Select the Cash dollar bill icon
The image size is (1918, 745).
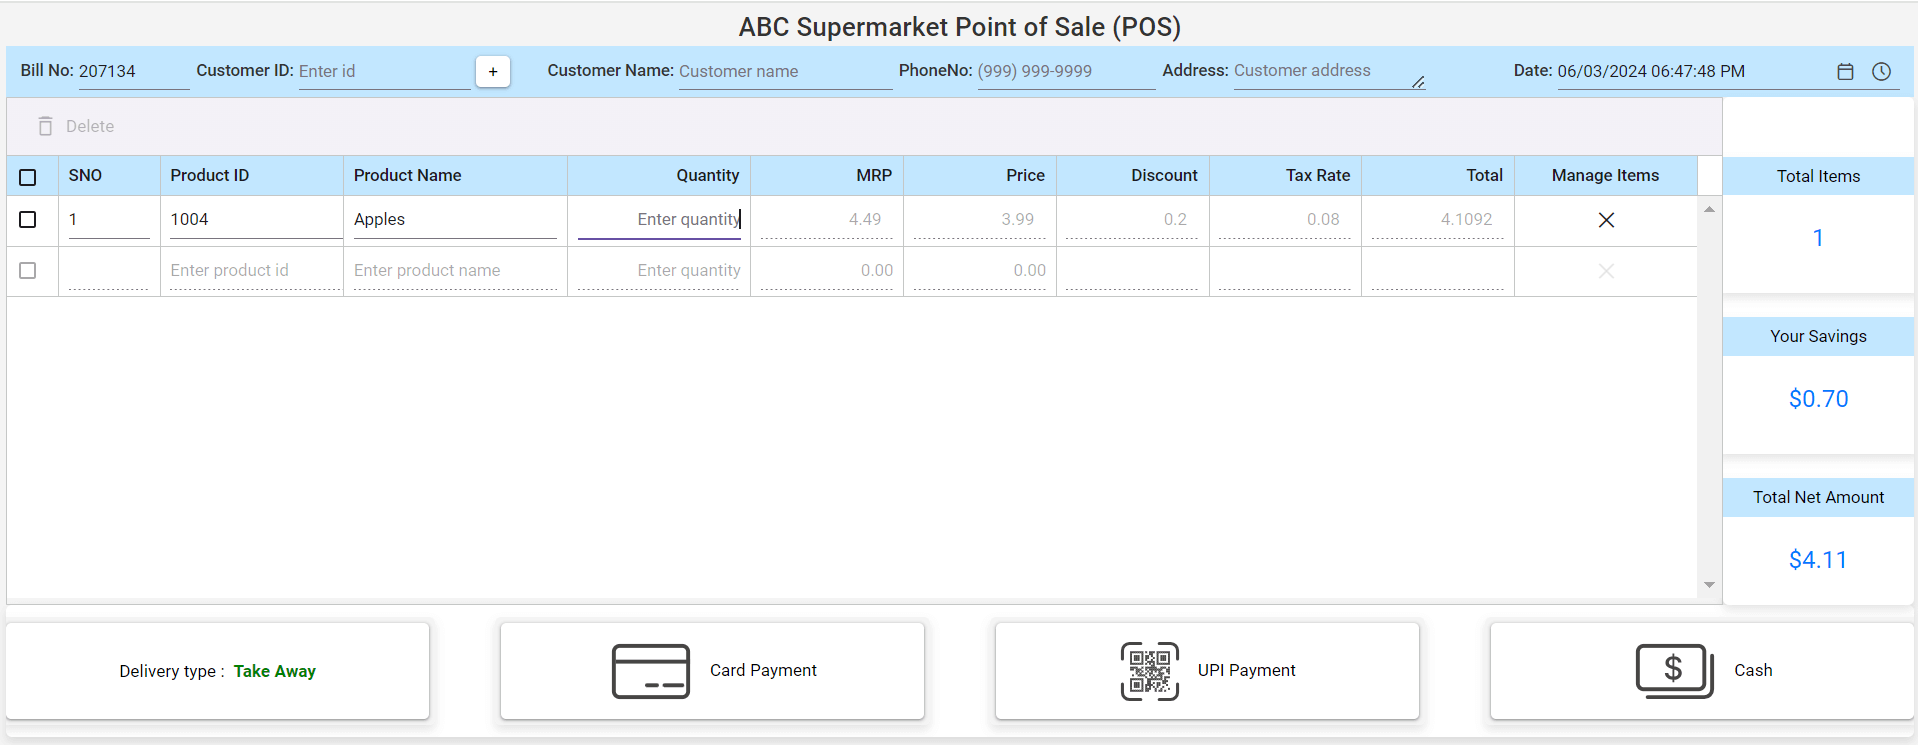(x=1673, y=671)
